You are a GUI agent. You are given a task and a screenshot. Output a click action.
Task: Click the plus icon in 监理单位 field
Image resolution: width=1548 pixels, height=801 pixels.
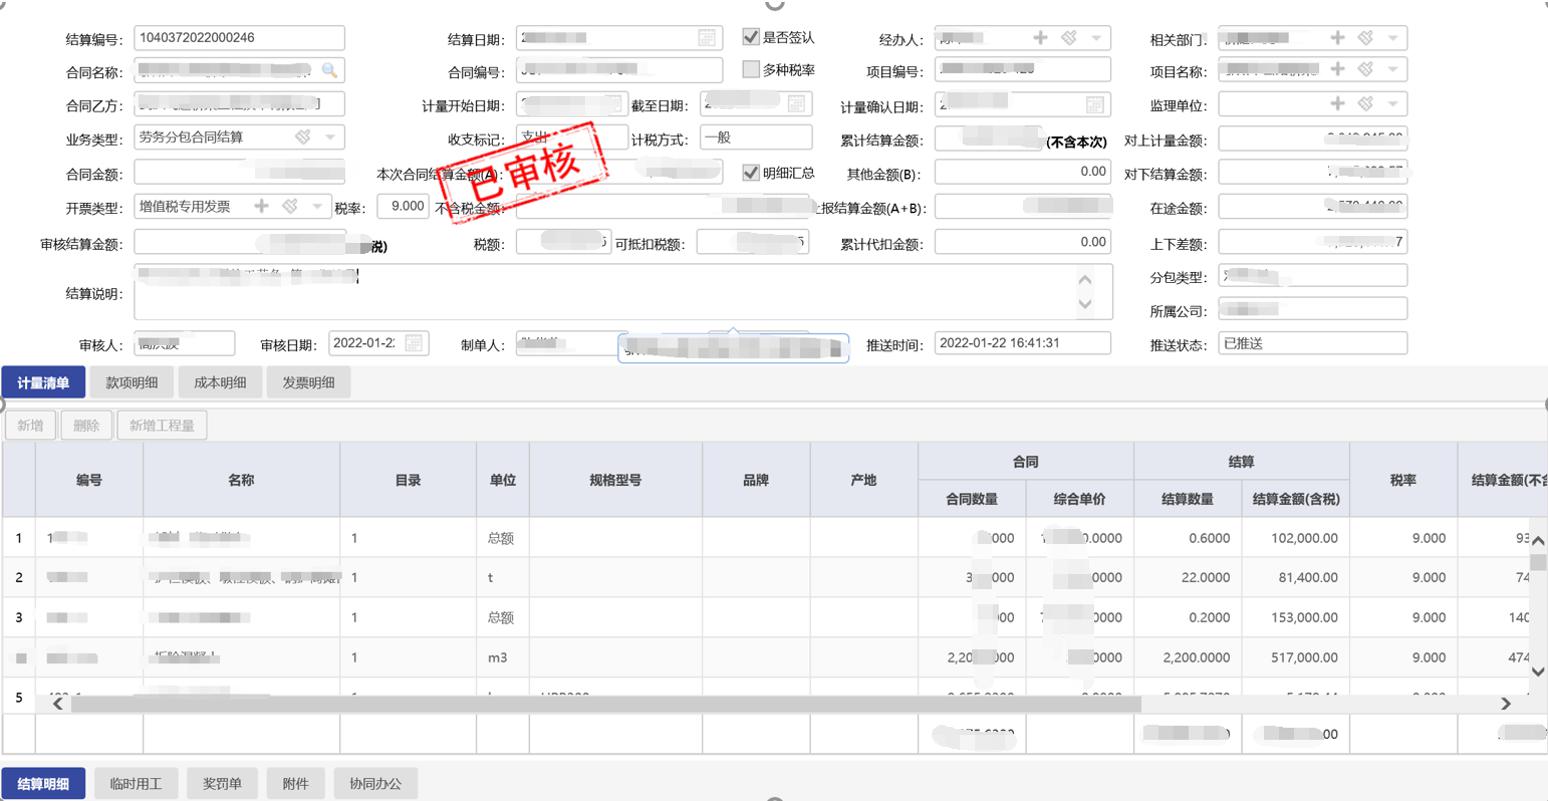click(1337, 104)
